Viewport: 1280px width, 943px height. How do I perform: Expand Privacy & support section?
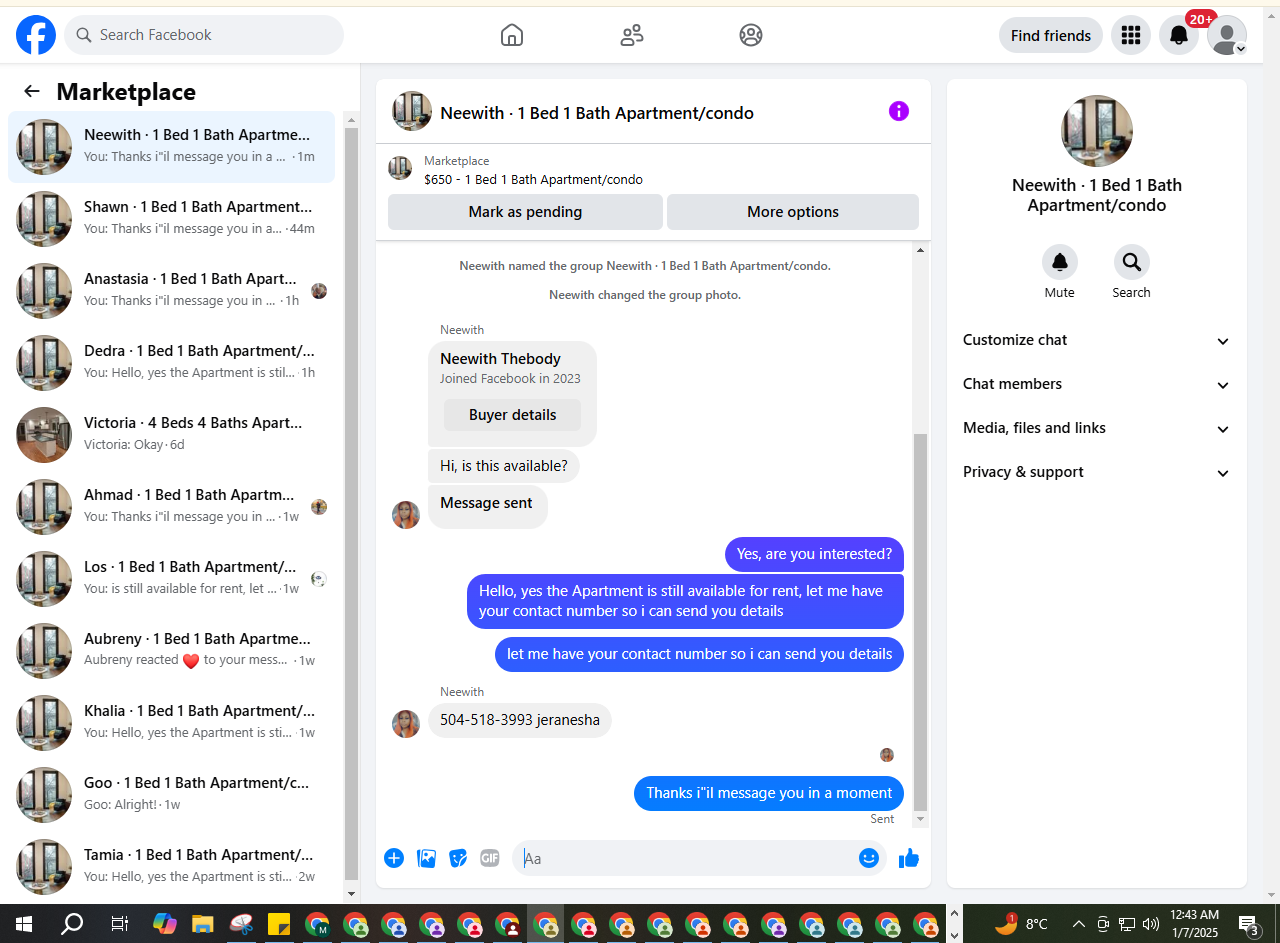click(1097, 472)
